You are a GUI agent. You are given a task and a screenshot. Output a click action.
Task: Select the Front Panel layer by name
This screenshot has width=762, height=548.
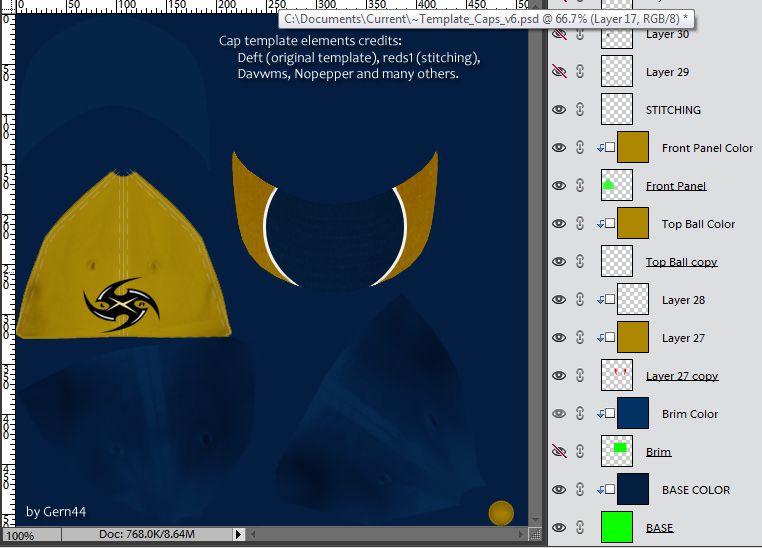coord(676,186)
